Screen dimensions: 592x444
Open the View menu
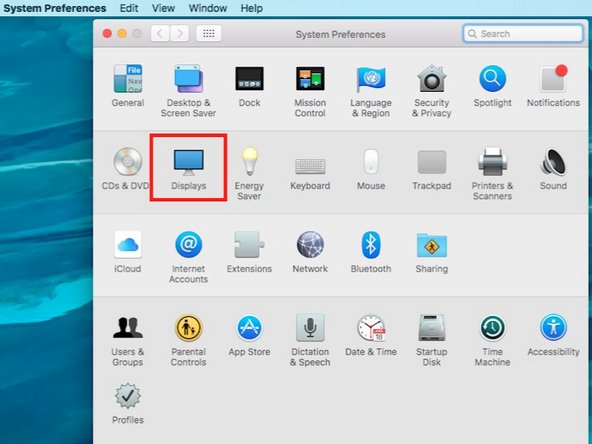[x=163, y=8]
